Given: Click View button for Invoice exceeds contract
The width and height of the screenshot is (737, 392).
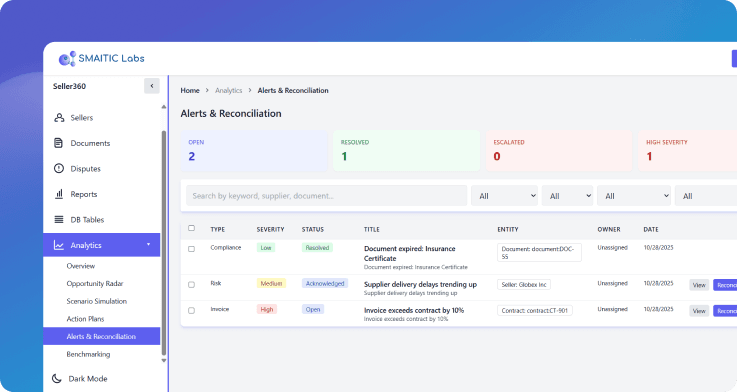Looking at the screenshot, I should [699, 311].
